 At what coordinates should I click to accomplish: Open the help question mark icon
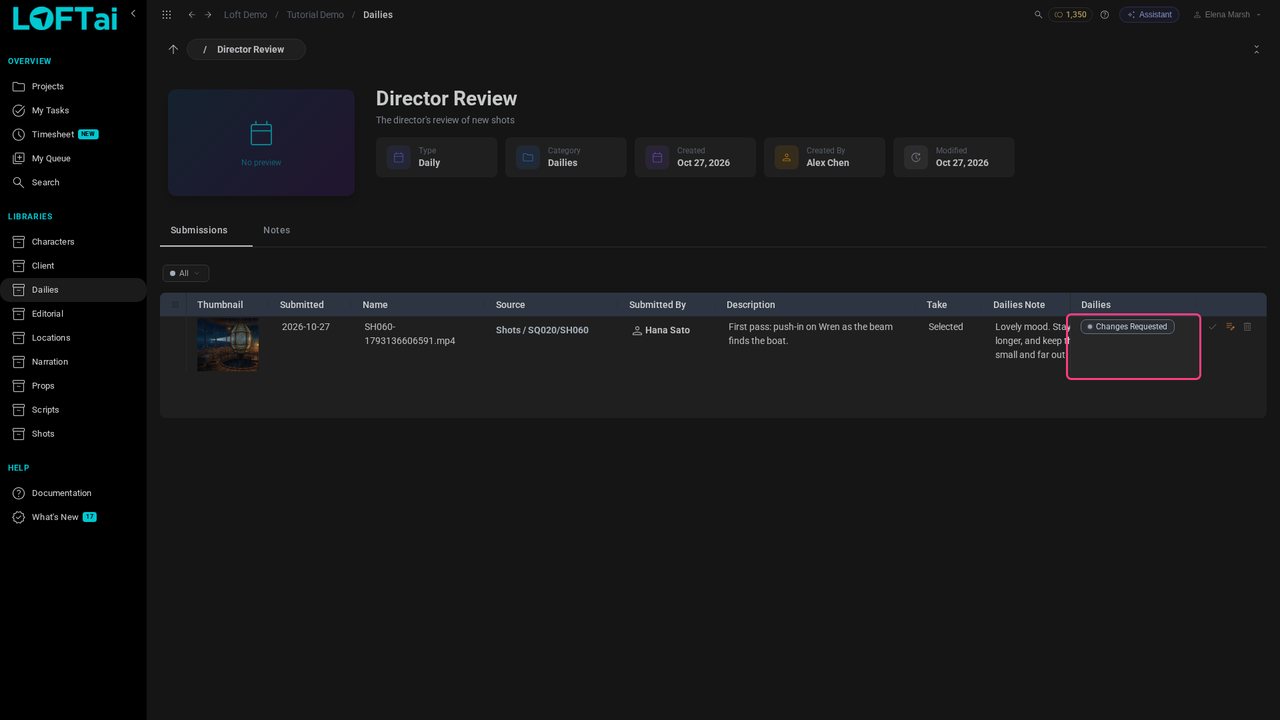[1105, 15]
